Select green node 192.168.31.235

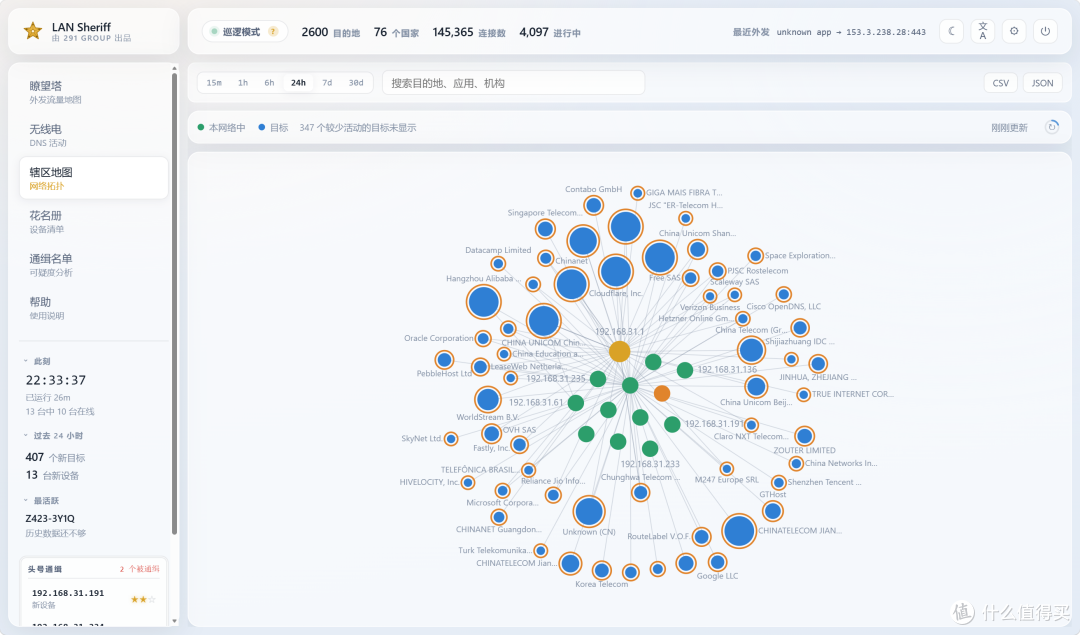pos(598,379)
